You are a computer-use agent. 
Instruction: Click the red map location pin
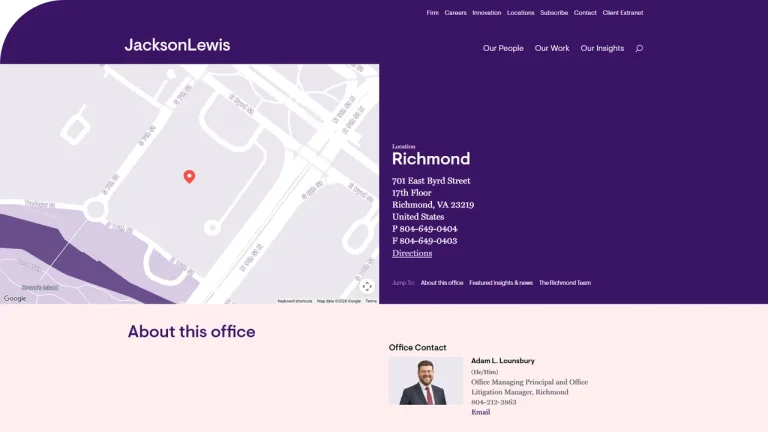pos(190,176)
